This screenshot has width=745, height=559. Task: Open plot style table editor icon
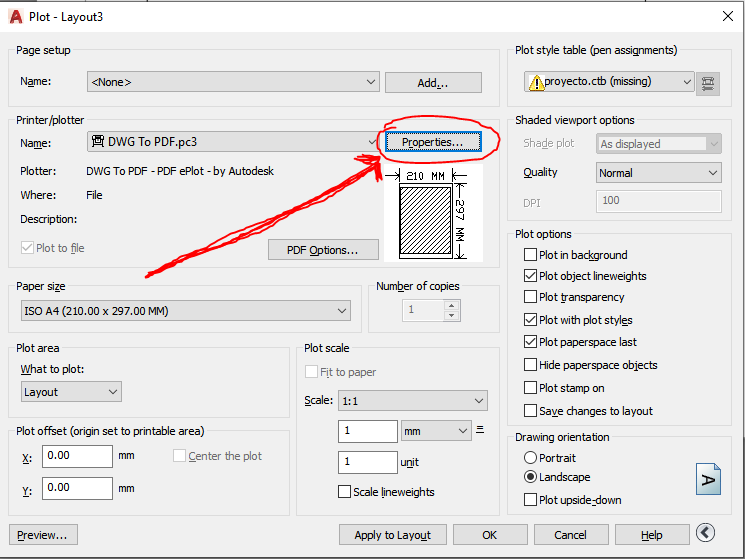707,84
